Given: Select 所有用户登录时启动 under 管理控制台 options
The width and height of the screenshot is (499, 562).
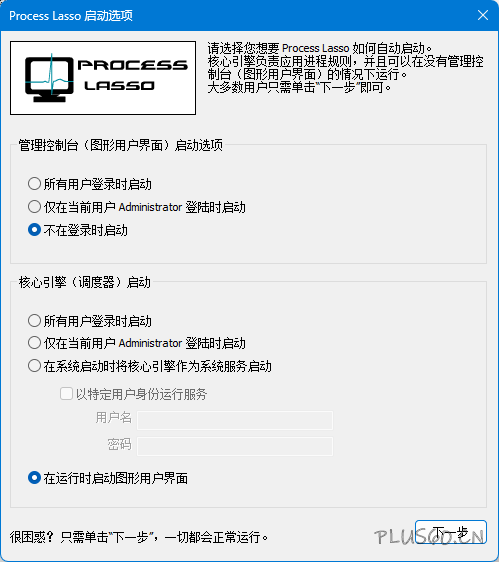Looking at the screenshot, I should 90,184.
